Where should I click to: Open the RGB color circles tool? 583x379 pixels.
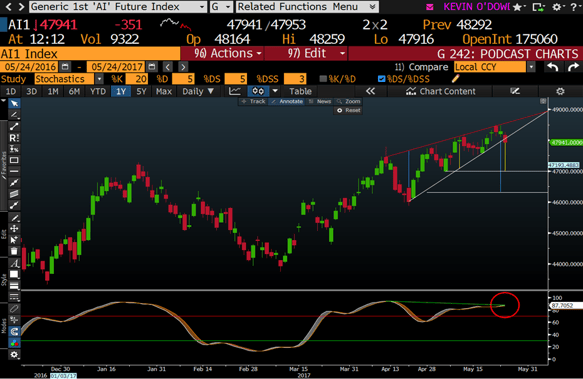[x=14, y=343]
